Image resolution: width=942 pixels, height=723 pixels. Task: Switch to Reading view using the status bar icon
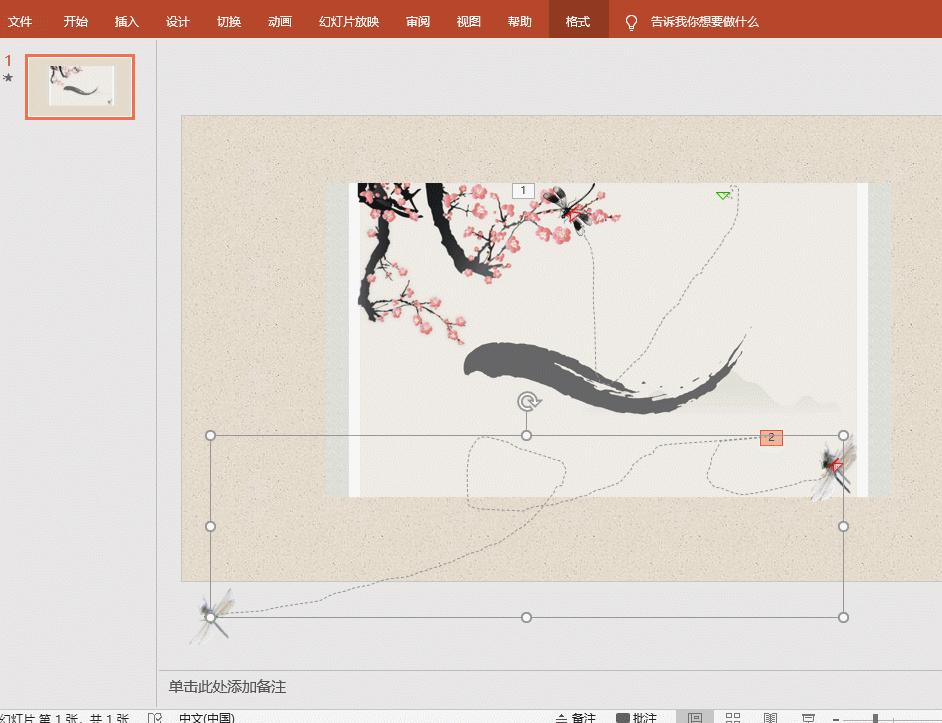(x=770, y=716)
